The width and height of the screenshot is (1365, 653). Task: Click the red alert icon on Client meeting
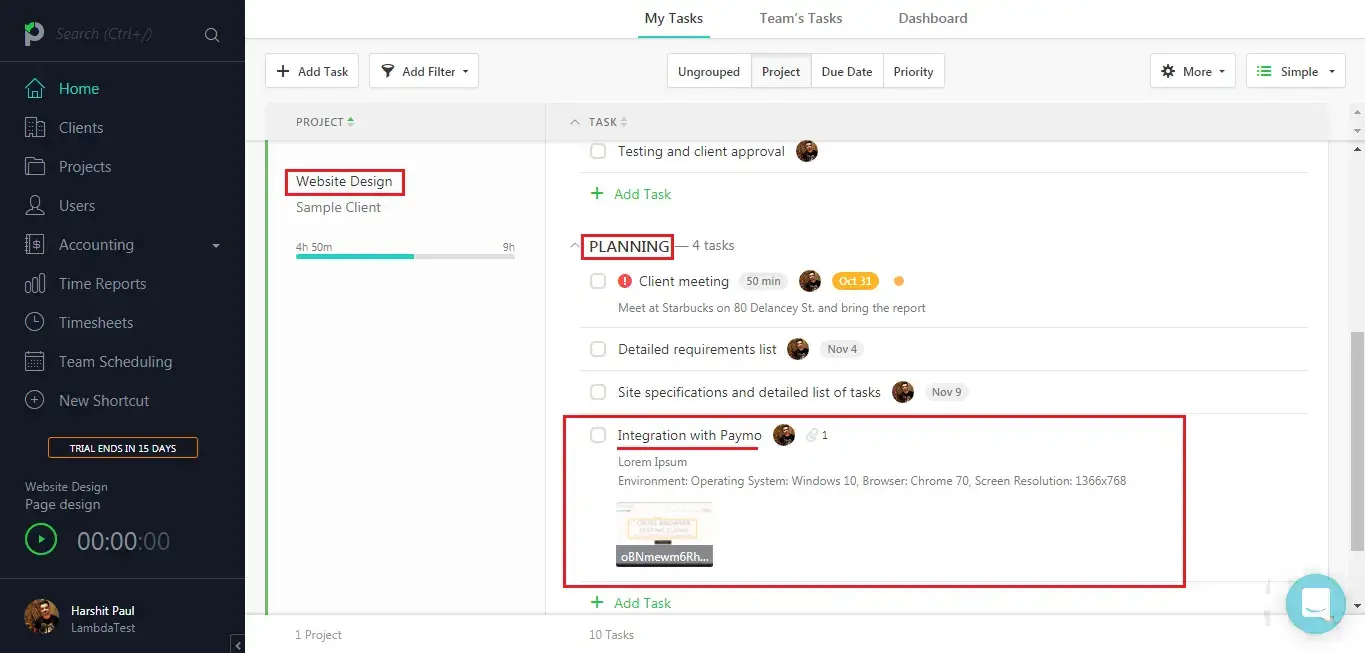[625, 281]
